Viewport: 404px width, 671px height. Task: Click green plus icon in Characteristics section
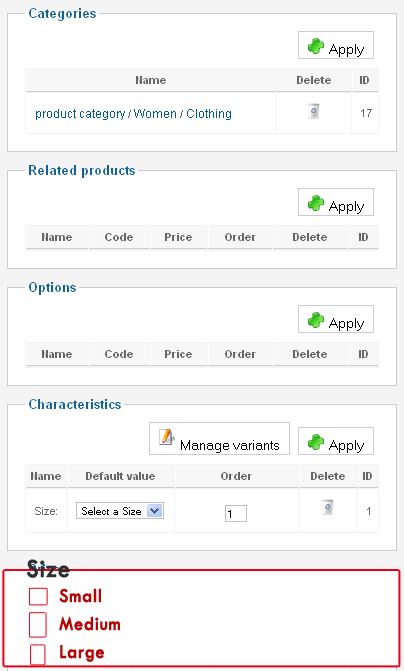pyautogui.click(x=316, y=442)
